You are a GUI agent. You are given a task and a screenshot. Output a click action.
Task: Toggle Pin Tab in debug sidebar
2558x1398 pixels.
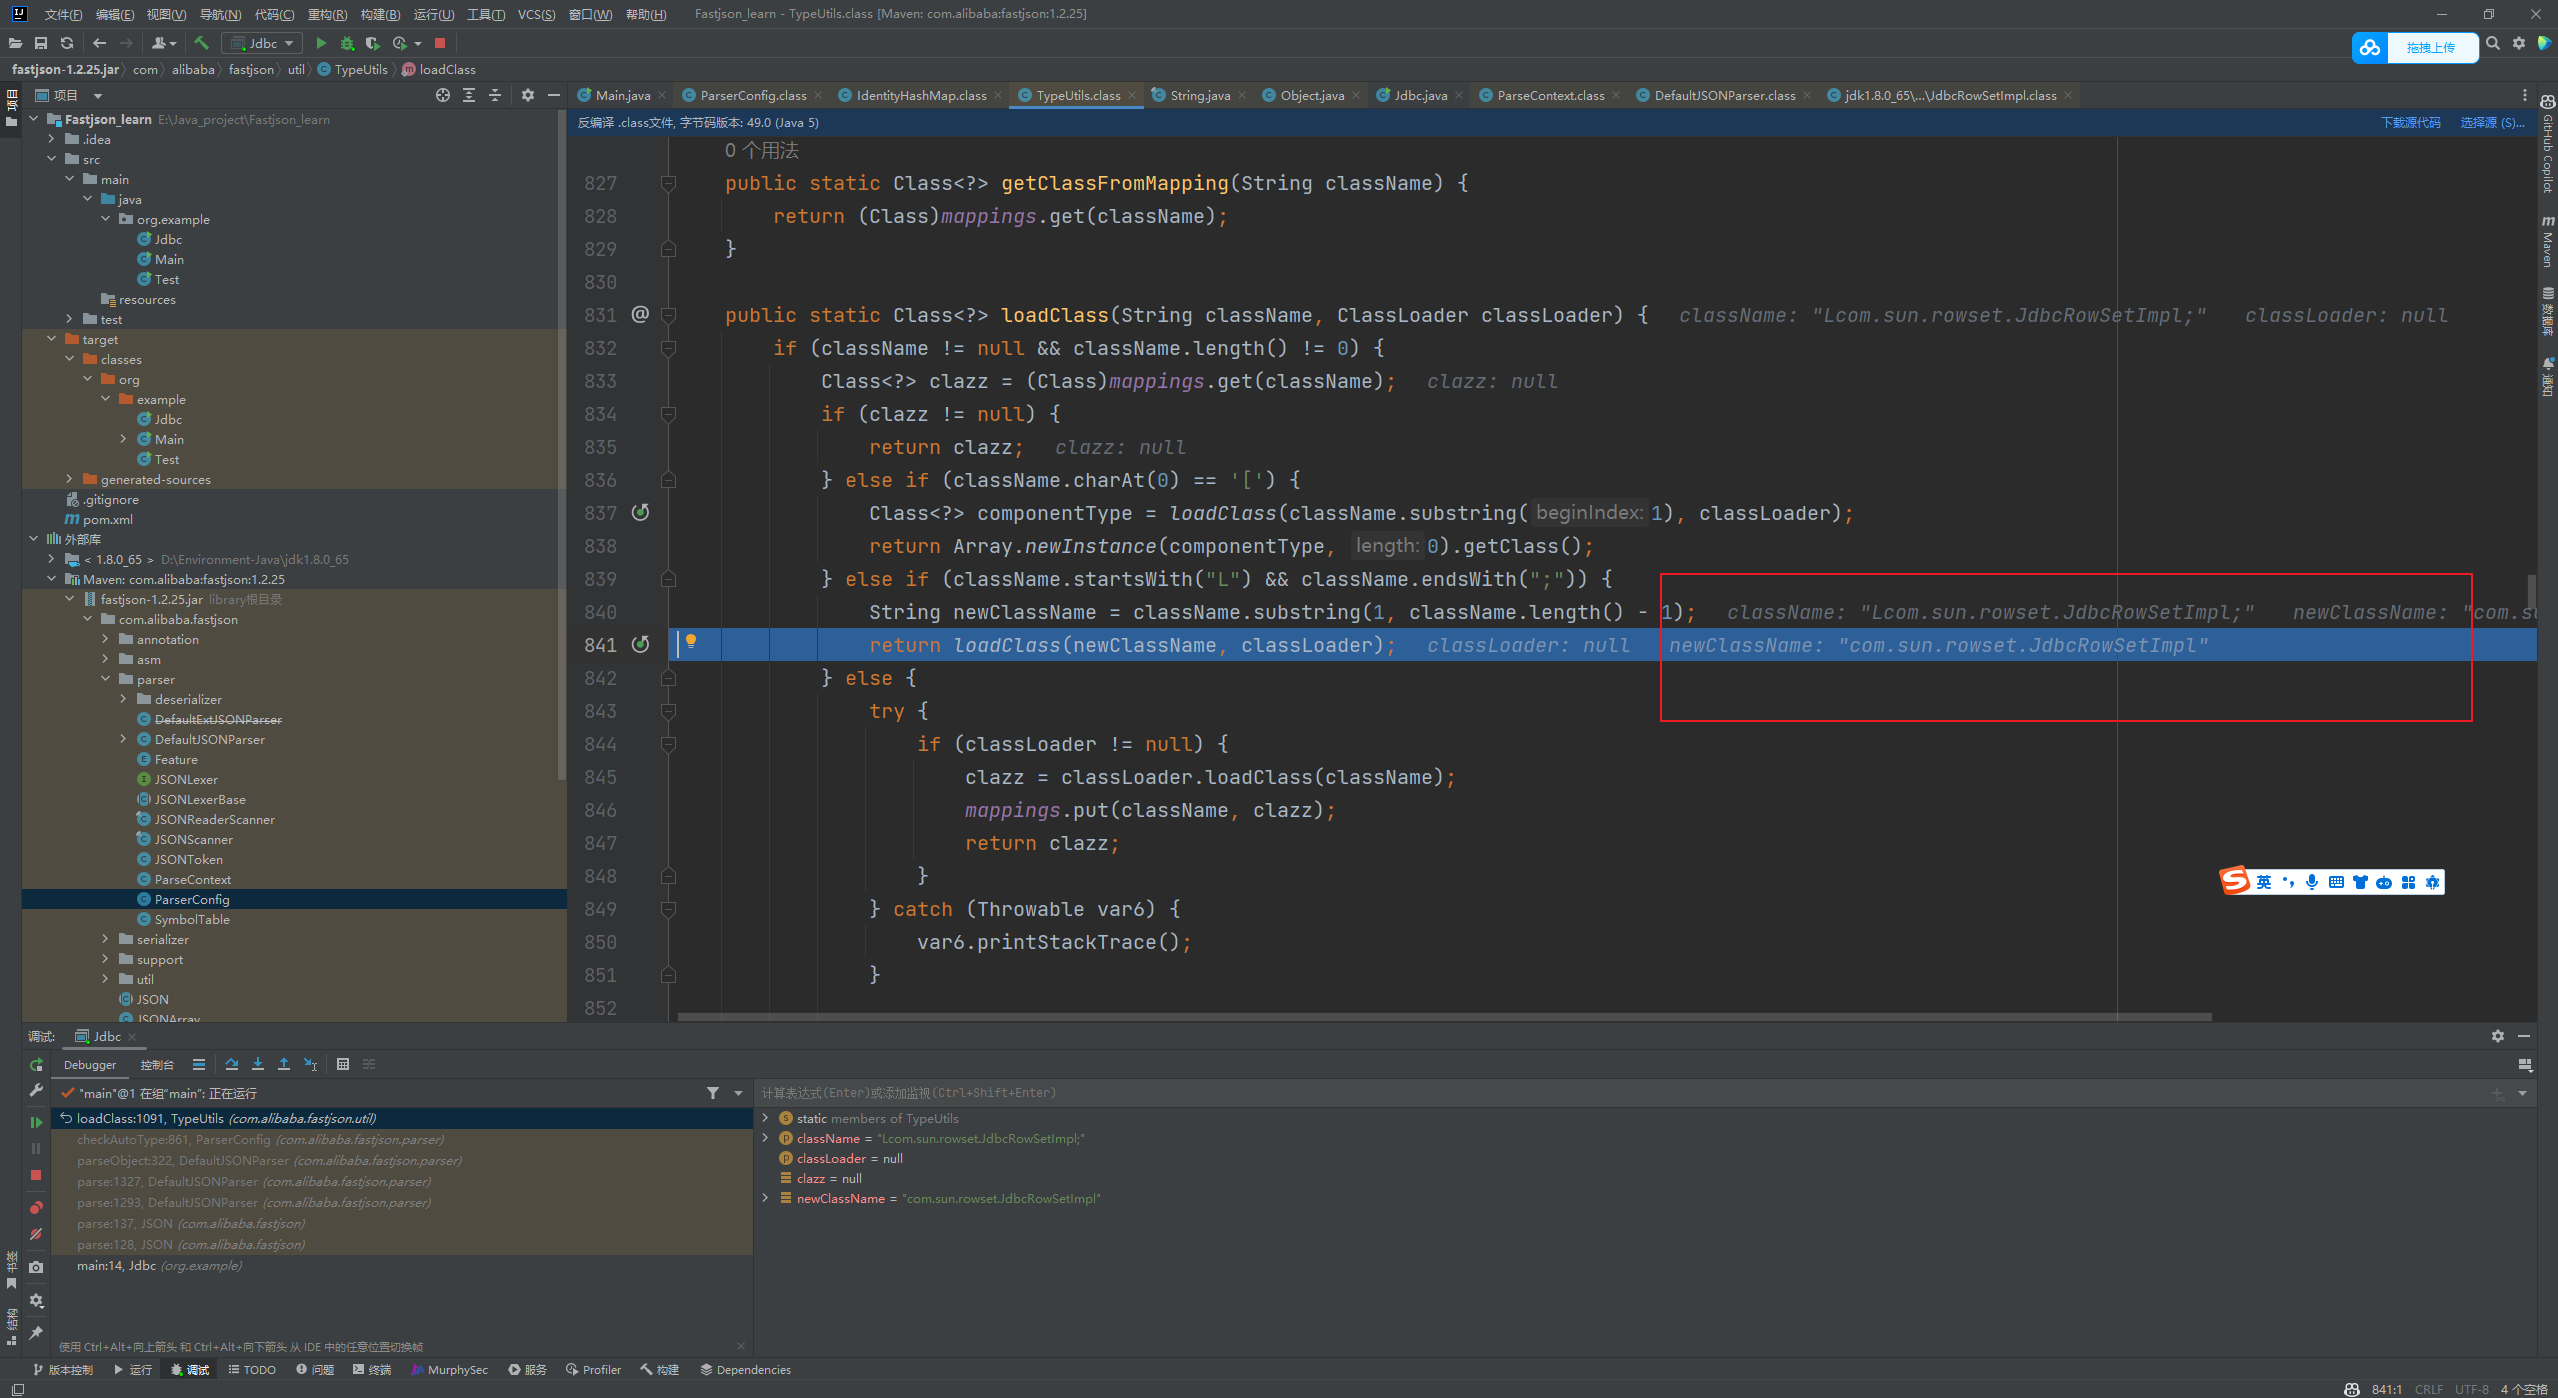tap(36, 1333)
